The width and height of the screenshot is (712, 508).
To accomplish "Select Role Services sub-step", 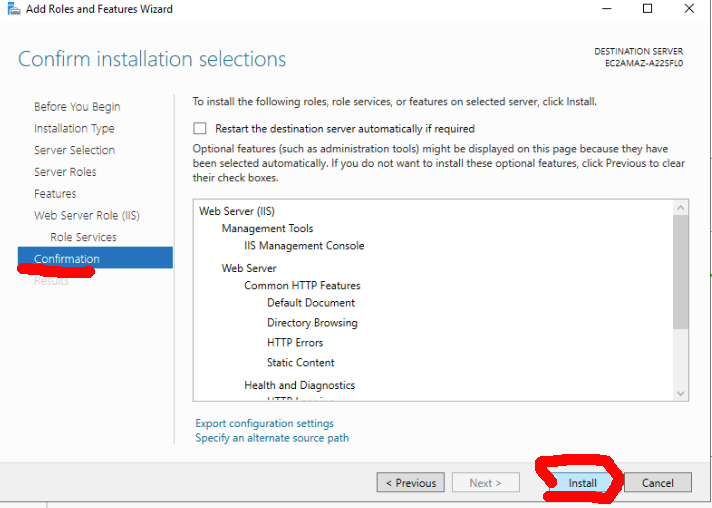I will (x=83, y=237).
